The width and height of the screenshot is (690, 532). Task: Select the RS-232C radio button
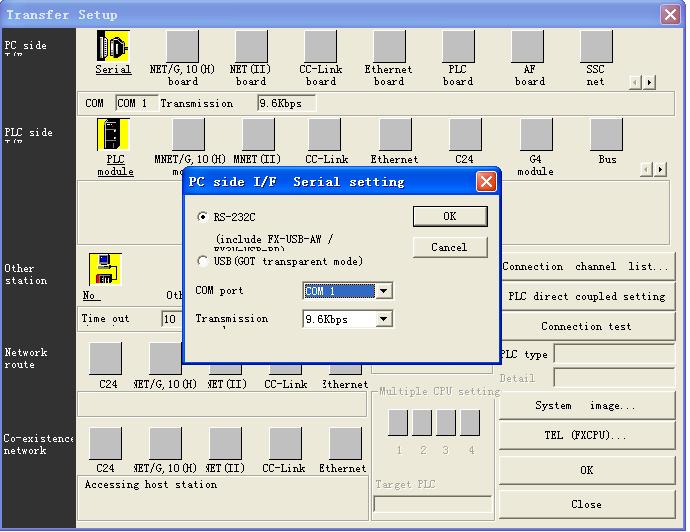pos(204,217)
